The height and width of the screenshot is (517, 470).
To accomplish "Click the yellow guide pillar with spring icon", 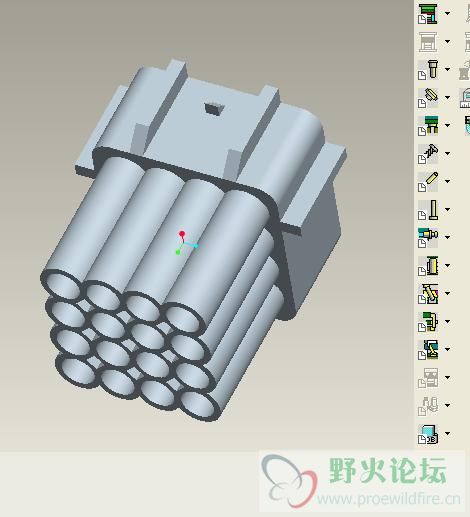I will tap(428, 265).
